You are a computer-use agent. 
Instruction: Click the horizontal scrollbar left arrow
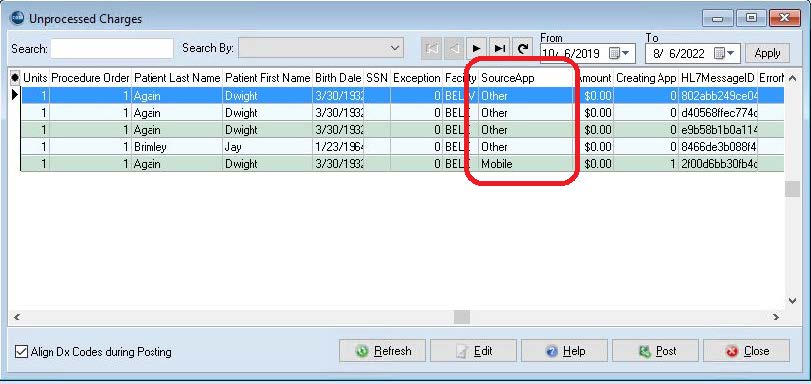(x=16, y=317)
